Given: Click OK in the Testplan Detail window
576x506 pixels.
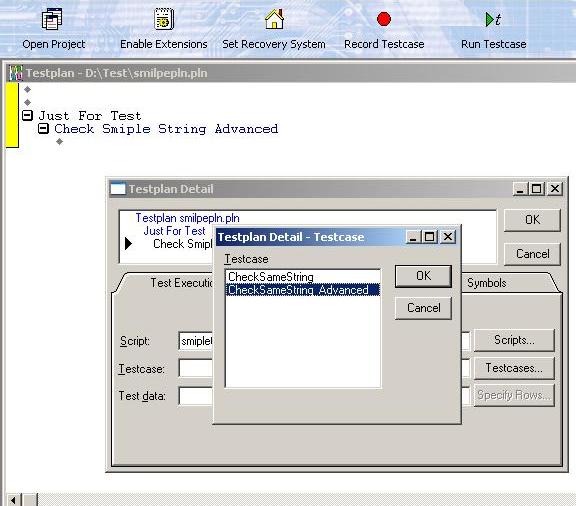Looking at the screenshot, I should coord(532,220).
